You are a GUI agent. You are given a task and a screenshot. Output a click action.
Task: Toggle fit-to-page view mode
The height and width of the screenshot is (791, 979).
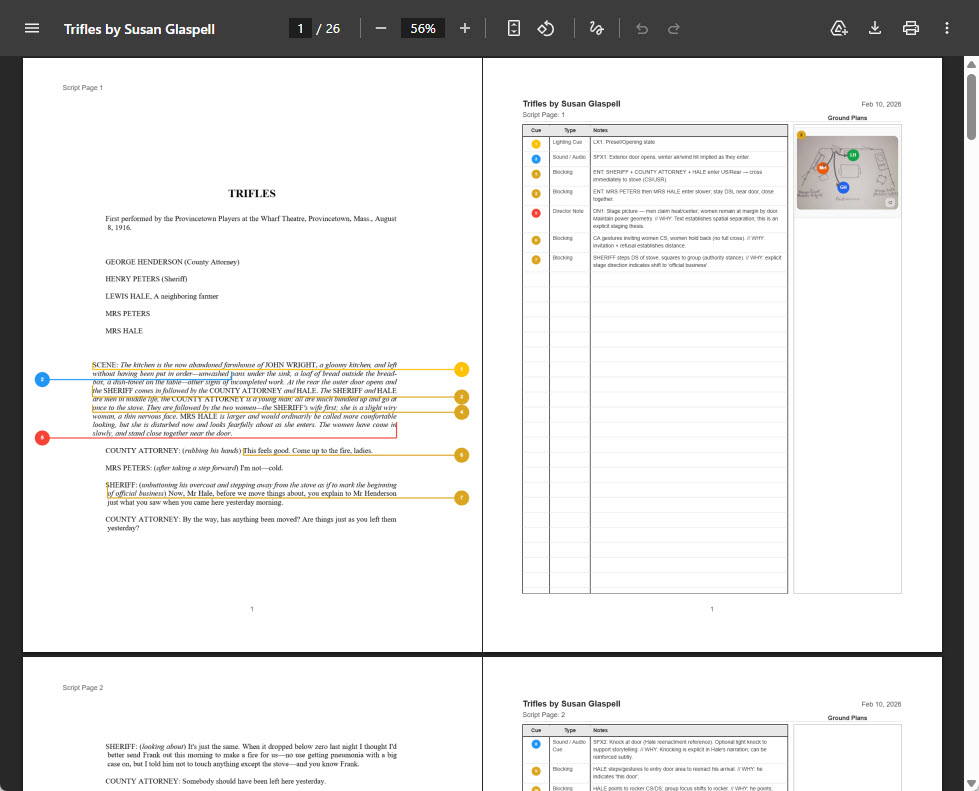[x=513, y=28]
